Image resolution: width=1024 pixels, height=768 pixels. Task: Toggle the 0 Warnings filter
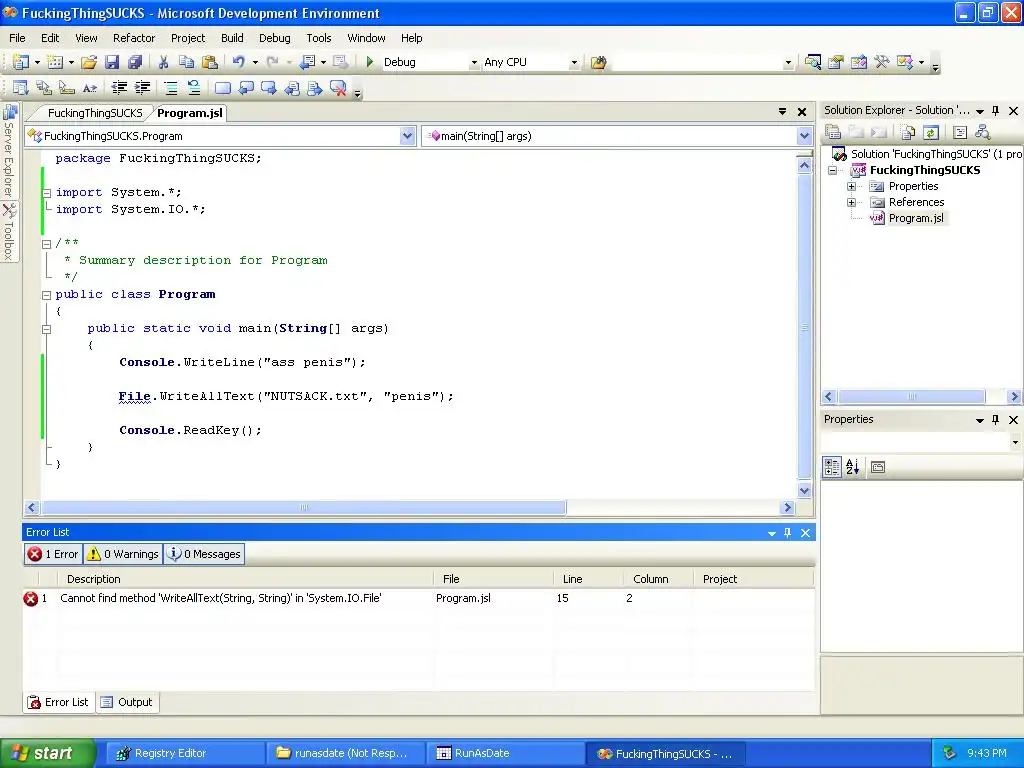[x=123, y=554]
